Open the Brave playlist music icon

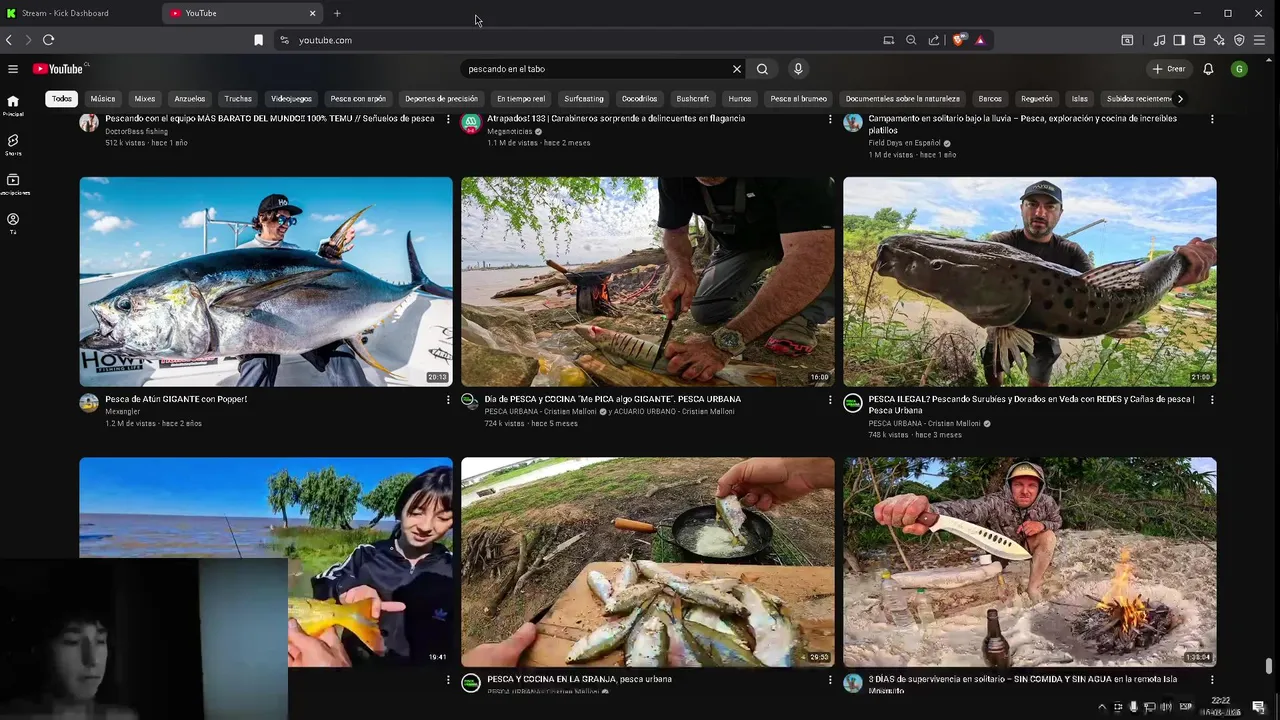(1159, 40)
